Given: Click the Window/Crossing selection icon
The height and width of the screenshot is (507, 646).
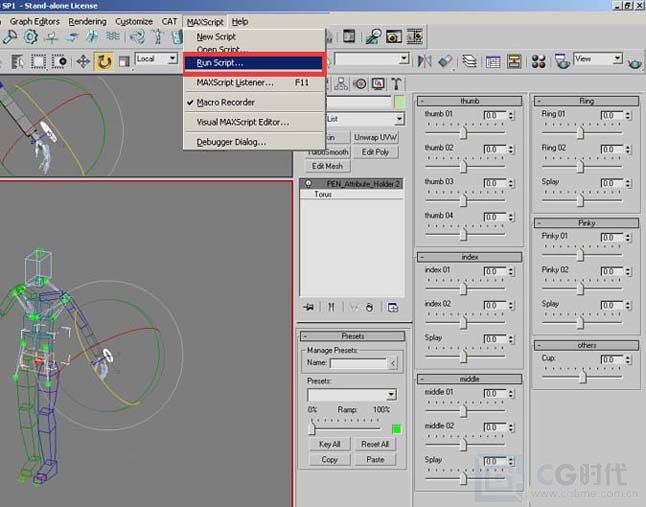Looking at the screenshot, I should [60, 62].
